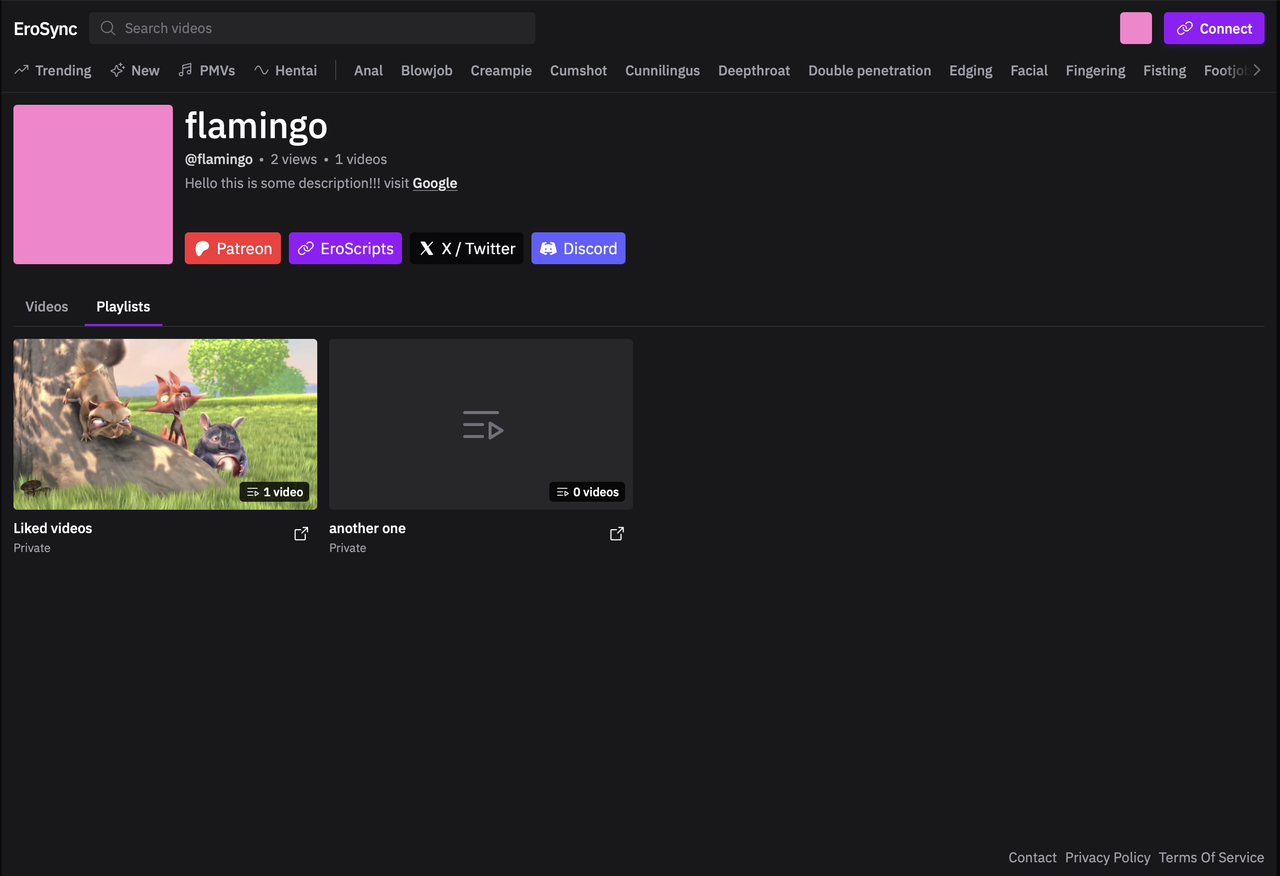Click the pink user avatar in header

tap(1136, 28)
